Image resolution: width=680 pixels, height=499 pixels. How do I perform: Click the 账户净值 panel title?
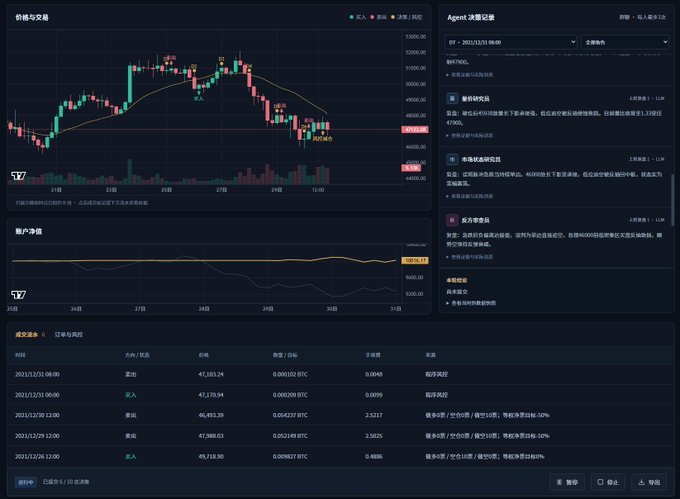[x=29, y=231]
